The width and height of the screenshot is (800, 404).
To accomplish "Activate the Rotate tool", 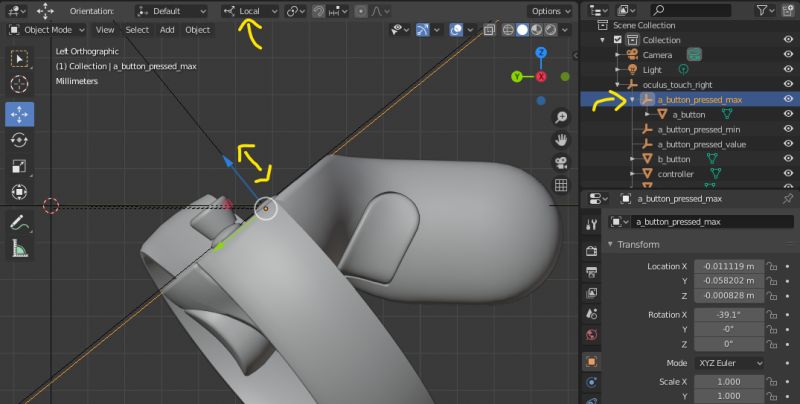I will (19, 140).
